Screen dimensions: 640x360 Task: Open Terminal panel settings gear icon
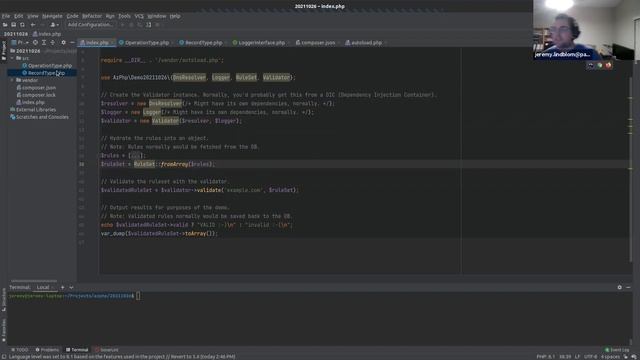coord(620,287)
